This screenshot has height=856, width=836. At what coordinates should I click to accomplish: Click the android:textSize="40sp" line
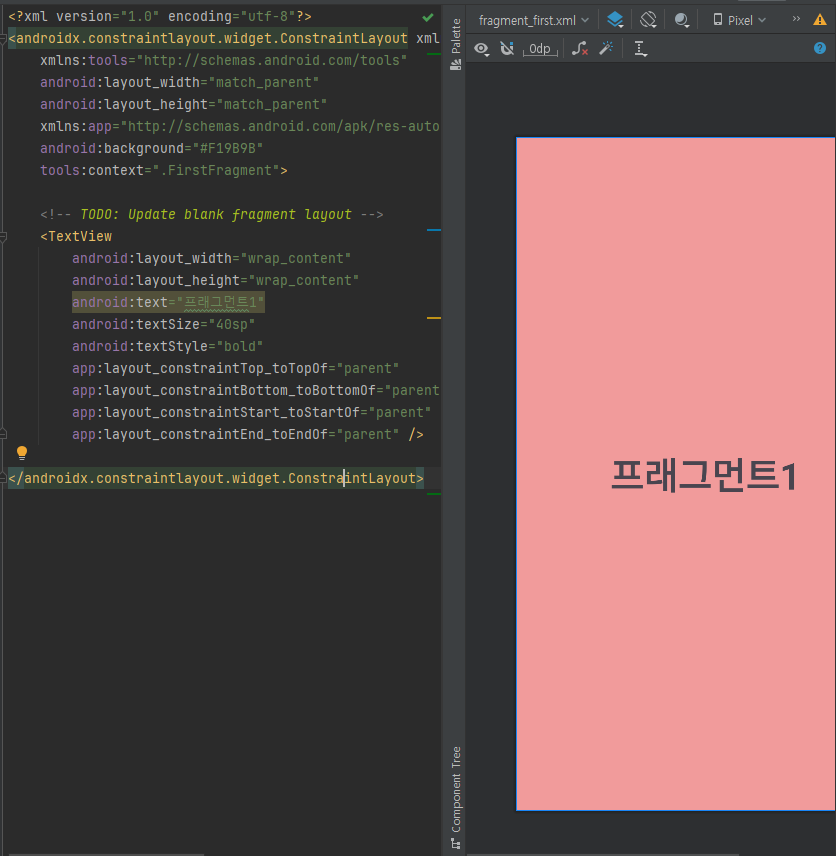point(163,324)
